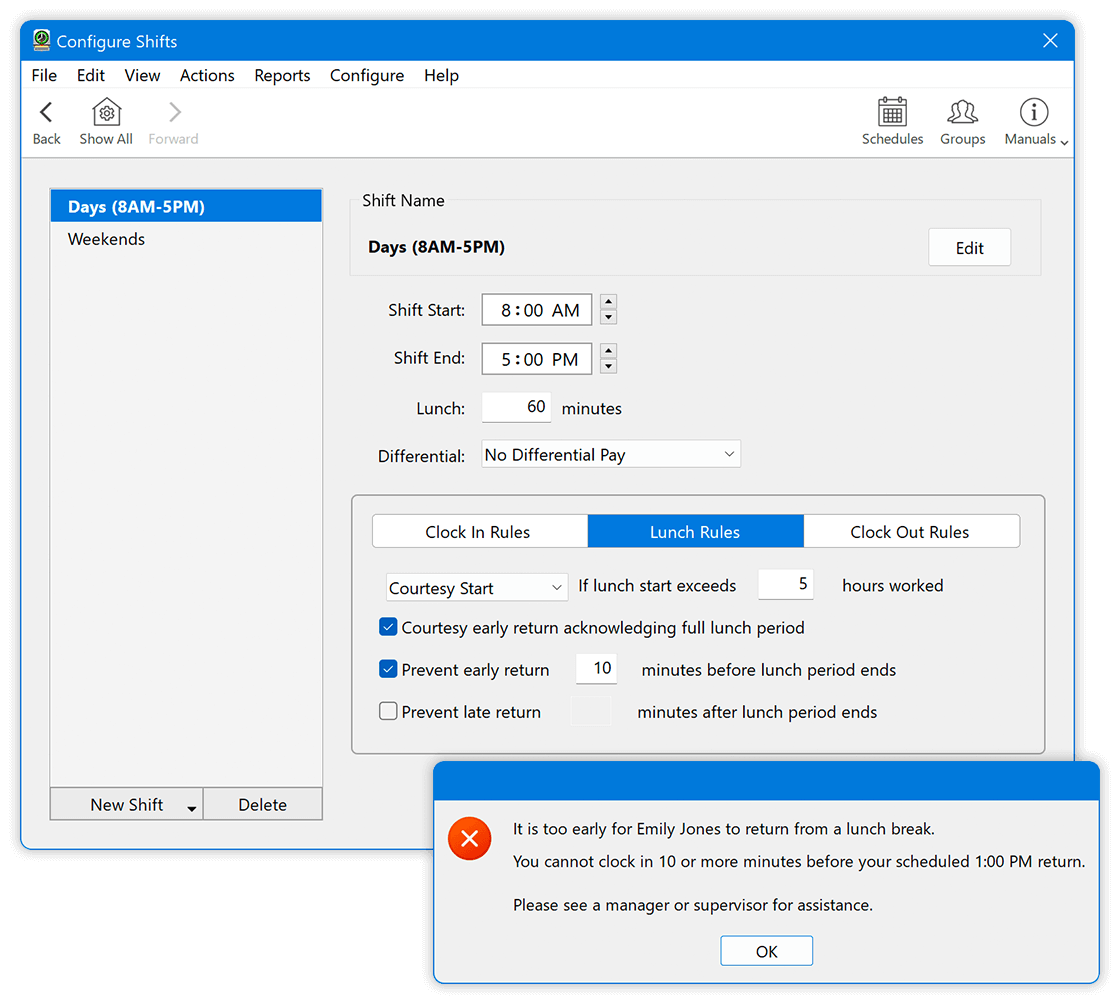Click the New Shift button
The image size is (1120, 1004).
point(126,804)
